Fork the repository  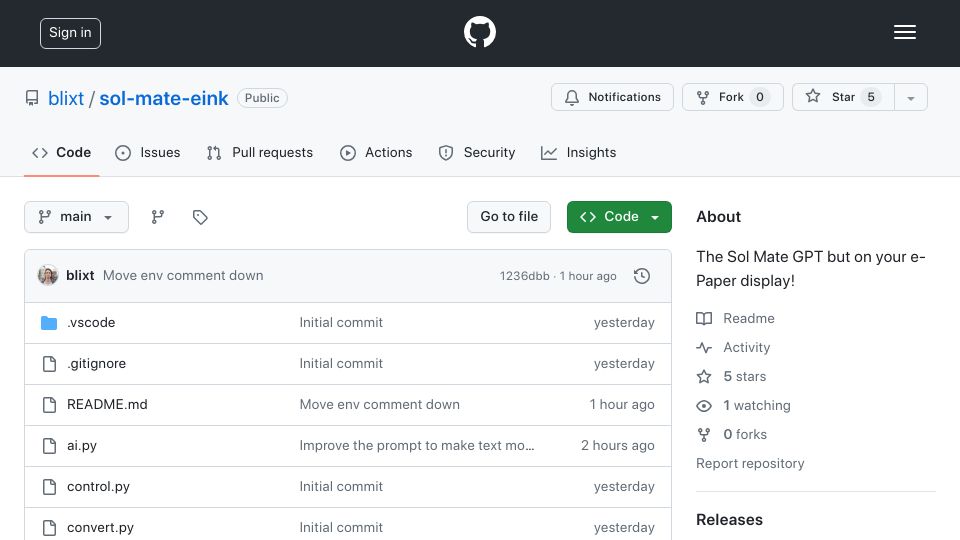[x=733, y=97]
